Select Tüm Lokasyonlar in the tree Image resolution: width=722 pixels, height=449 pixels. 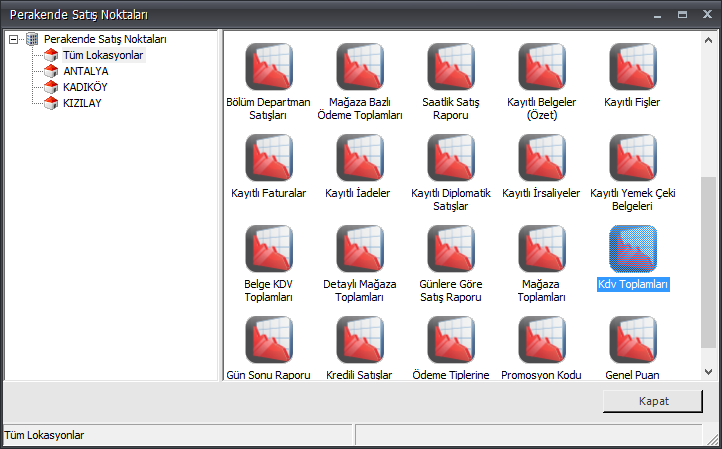pyautogui.click(x=103, y=55)
